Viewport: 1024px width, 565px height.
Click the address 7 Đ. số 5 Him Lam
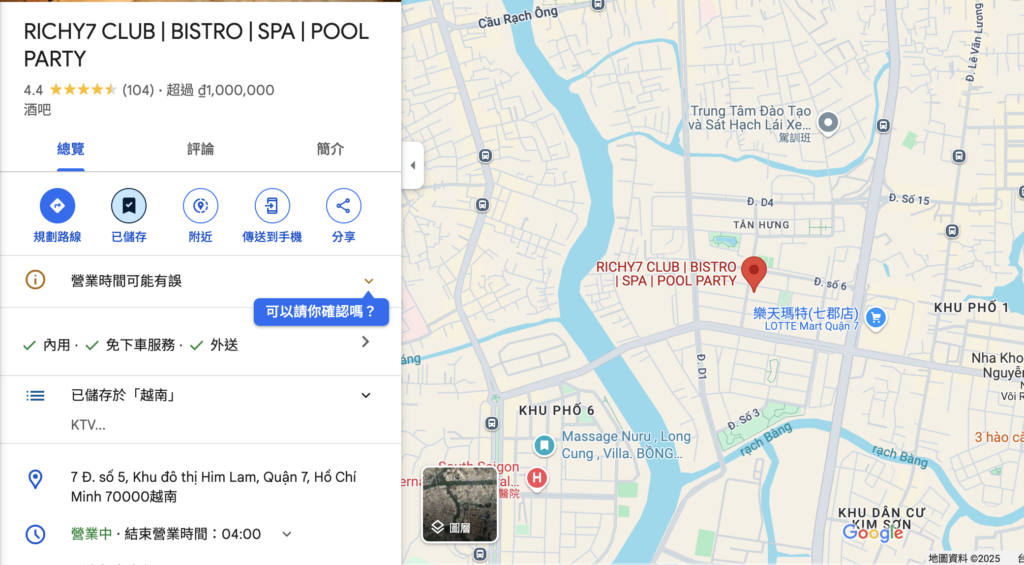coord(214,487)
